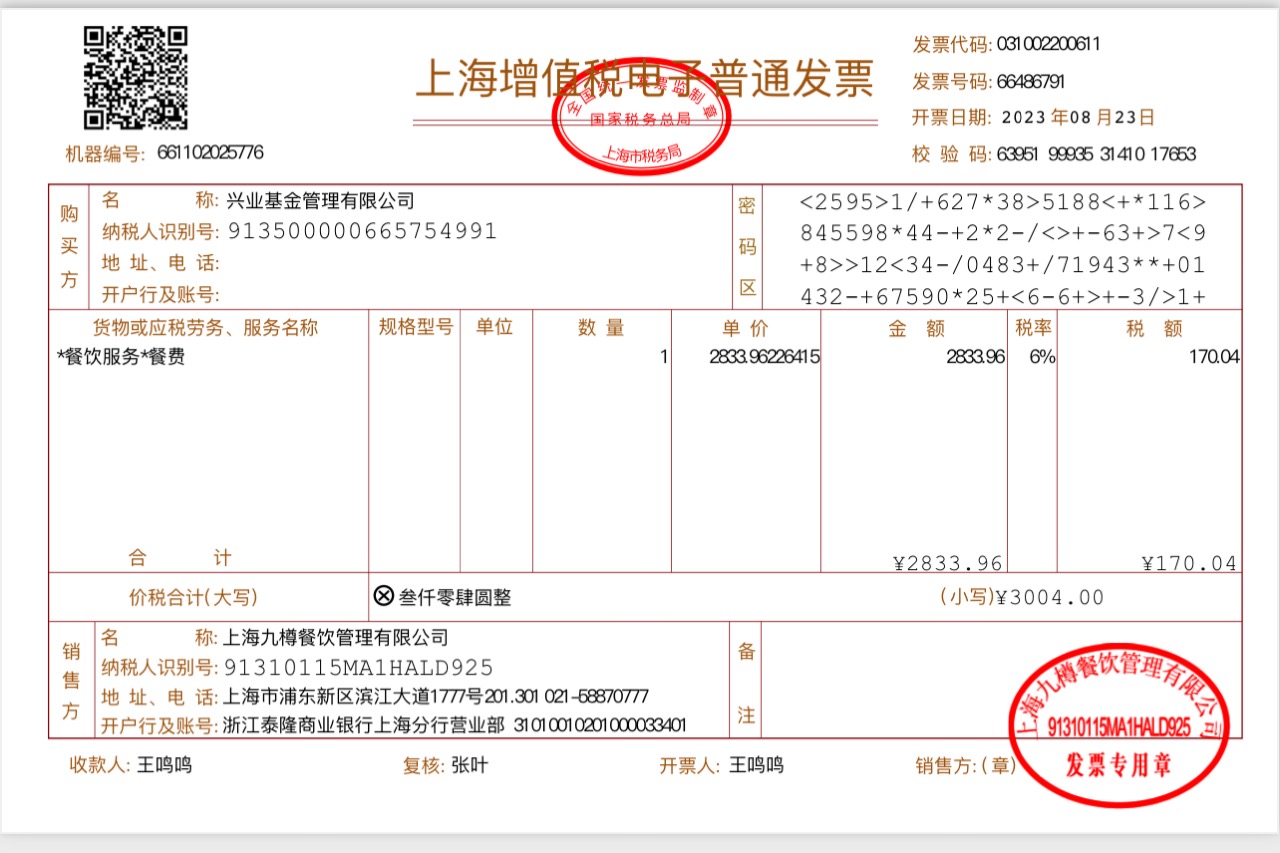Click amount 2833.96 in the 餐费 row

click(975, 357)
